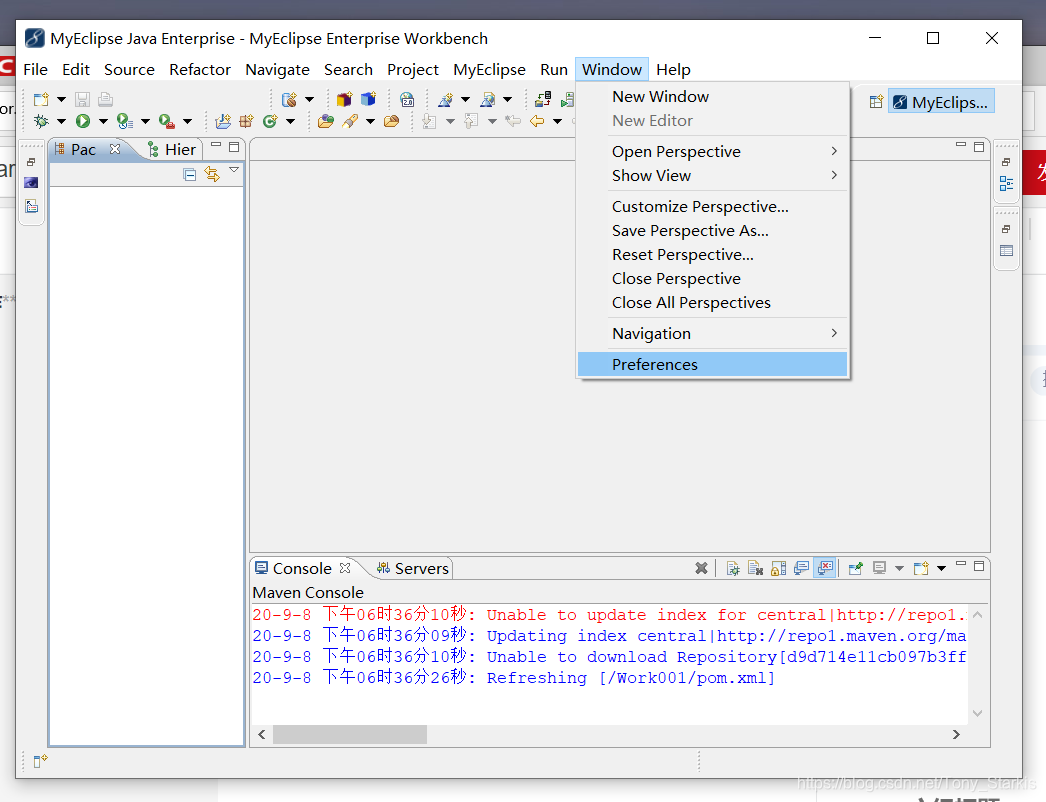Select Customize Perspective... entry

(x=712, y=207)
